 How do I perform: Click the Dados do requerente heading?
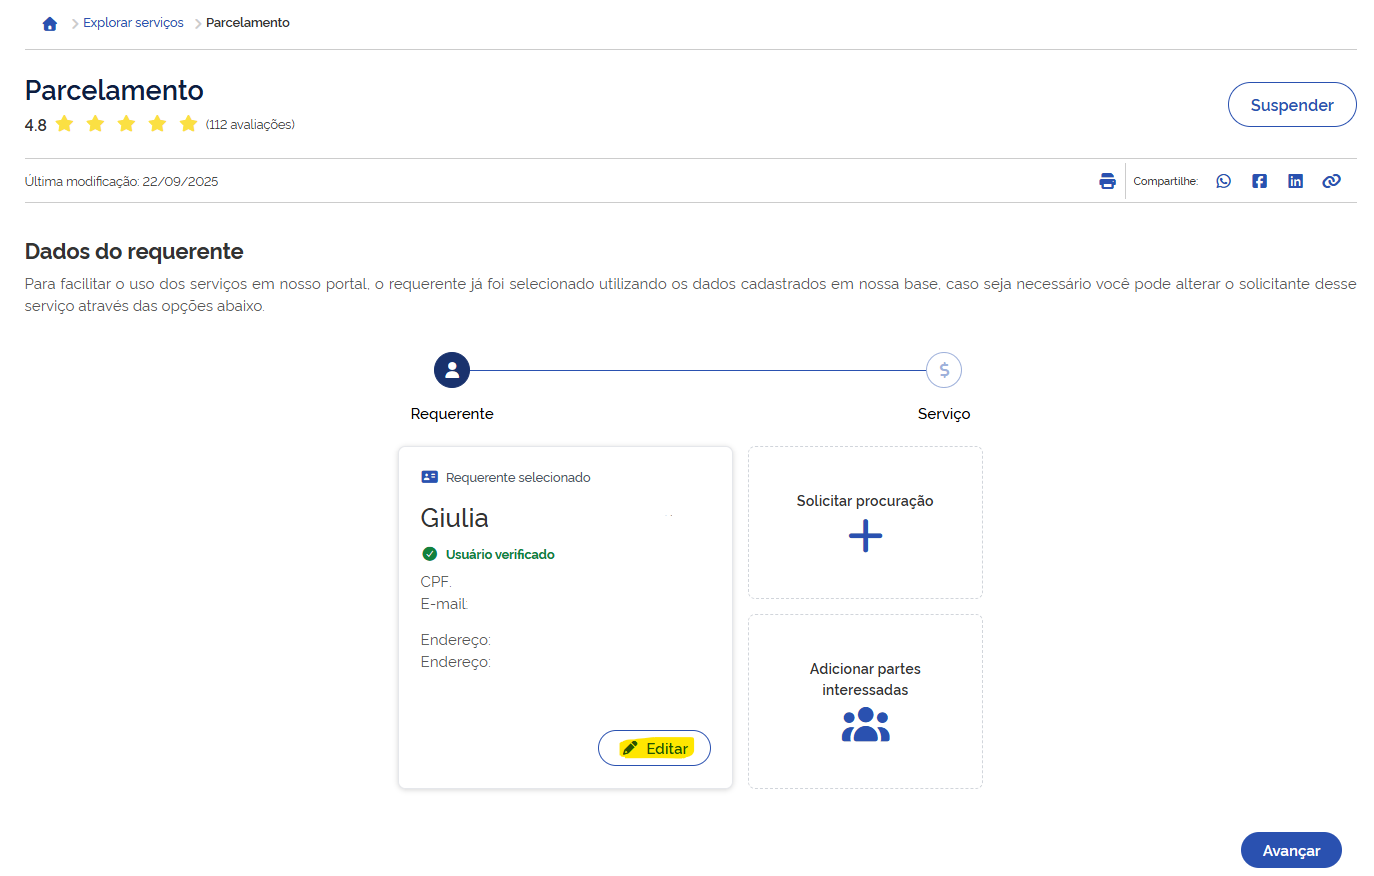click(134, 251)
